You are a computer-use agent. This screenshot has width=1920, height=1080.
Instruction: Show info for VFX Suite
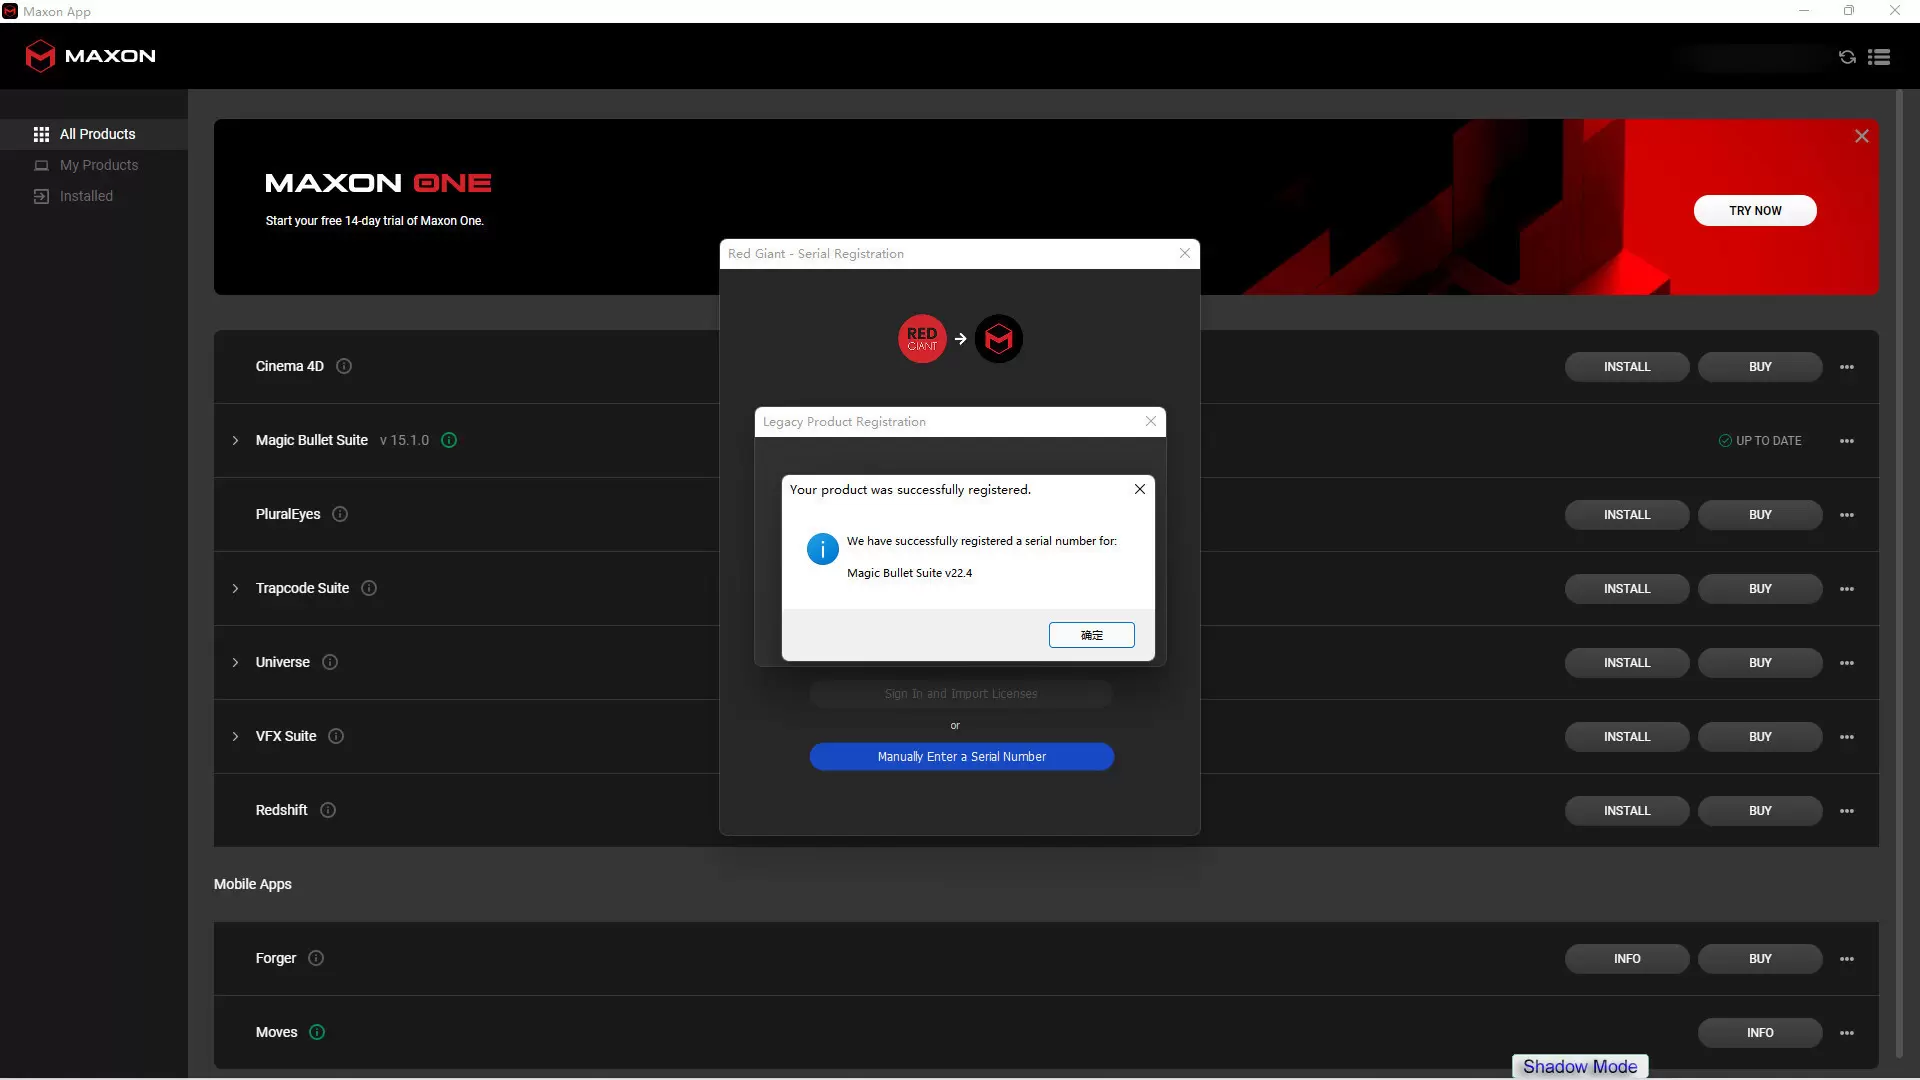pyautogui.click(x=336, y=736)
